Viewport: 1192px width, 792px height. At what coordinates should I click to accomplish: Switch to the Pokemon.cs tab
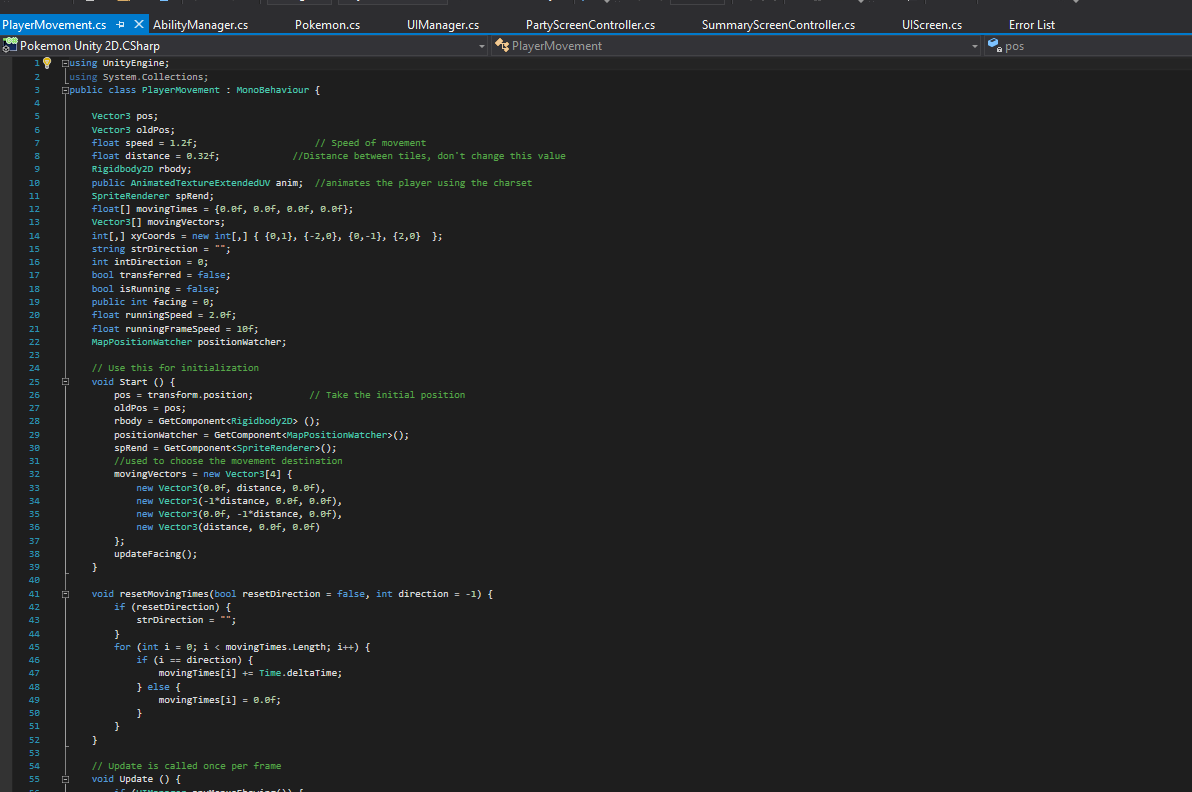(327, 24)
